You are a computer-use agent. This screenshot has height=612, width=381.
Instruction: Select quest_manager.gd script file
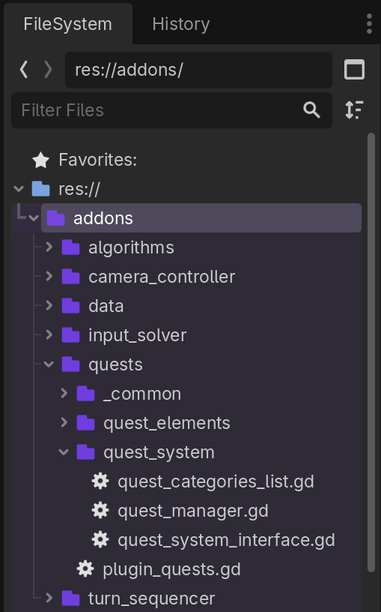(193, 511)
